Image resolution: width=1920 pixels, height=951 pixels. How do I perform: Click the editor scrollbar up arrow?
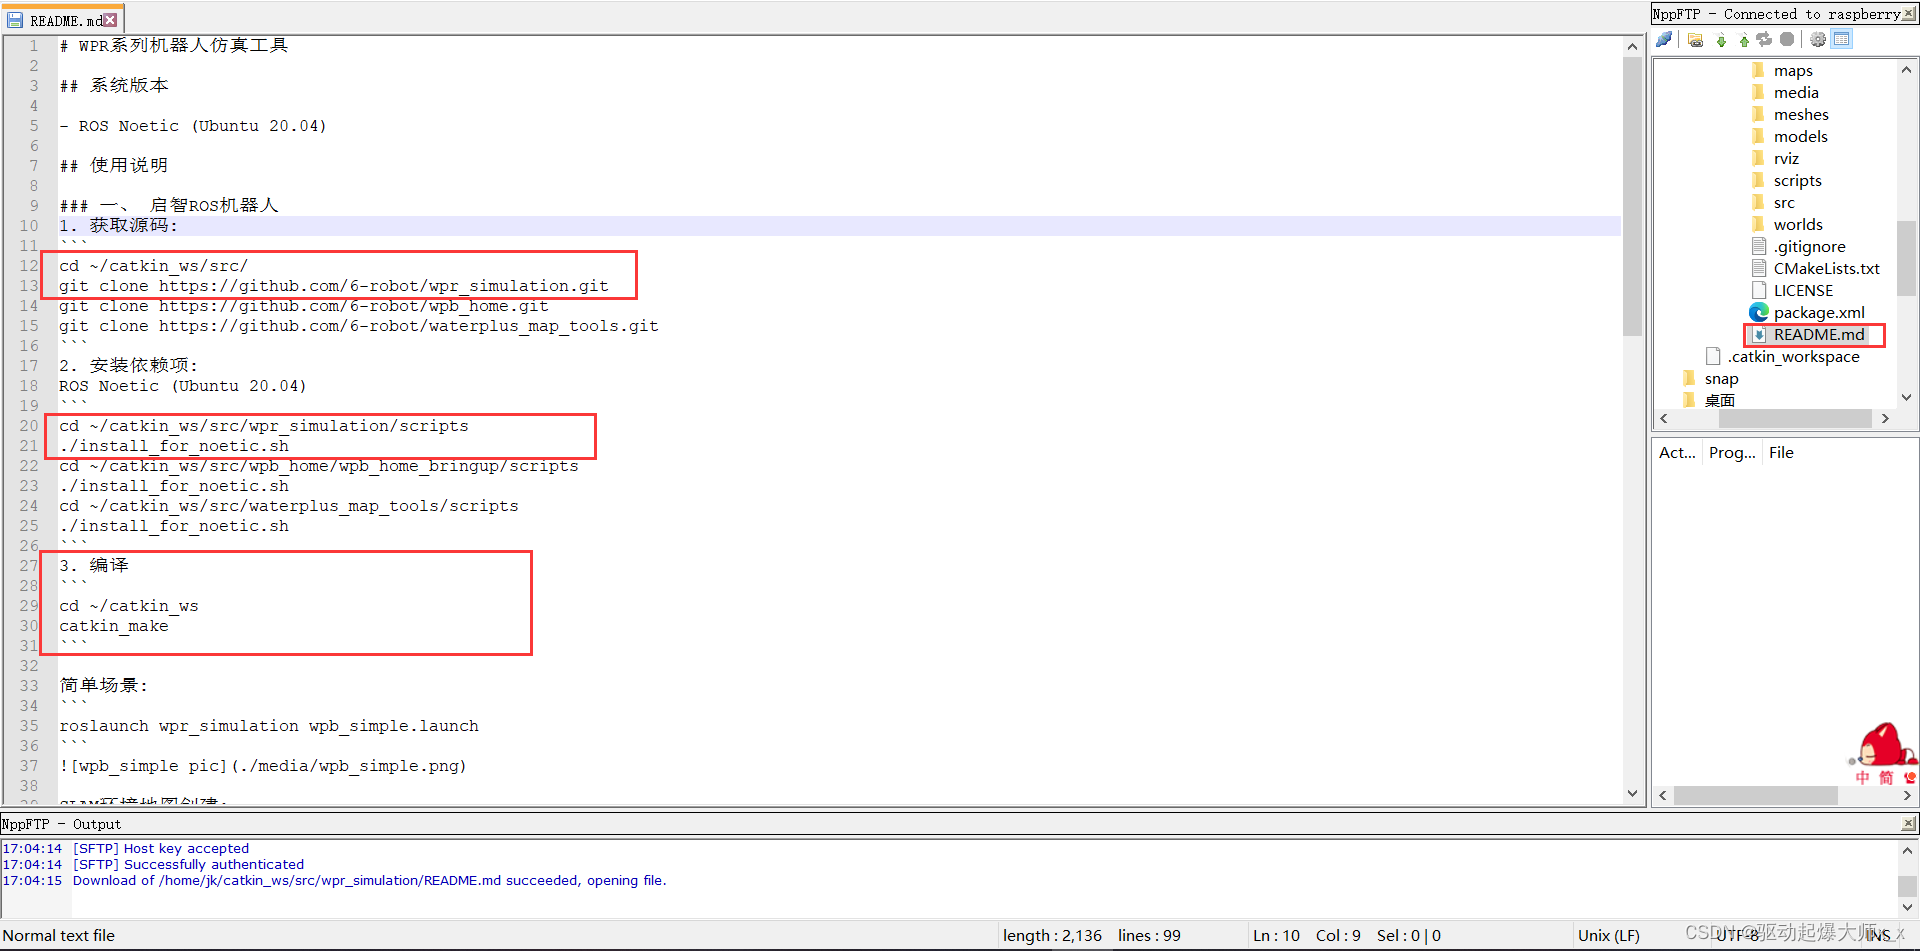(x=1632, y=46)
